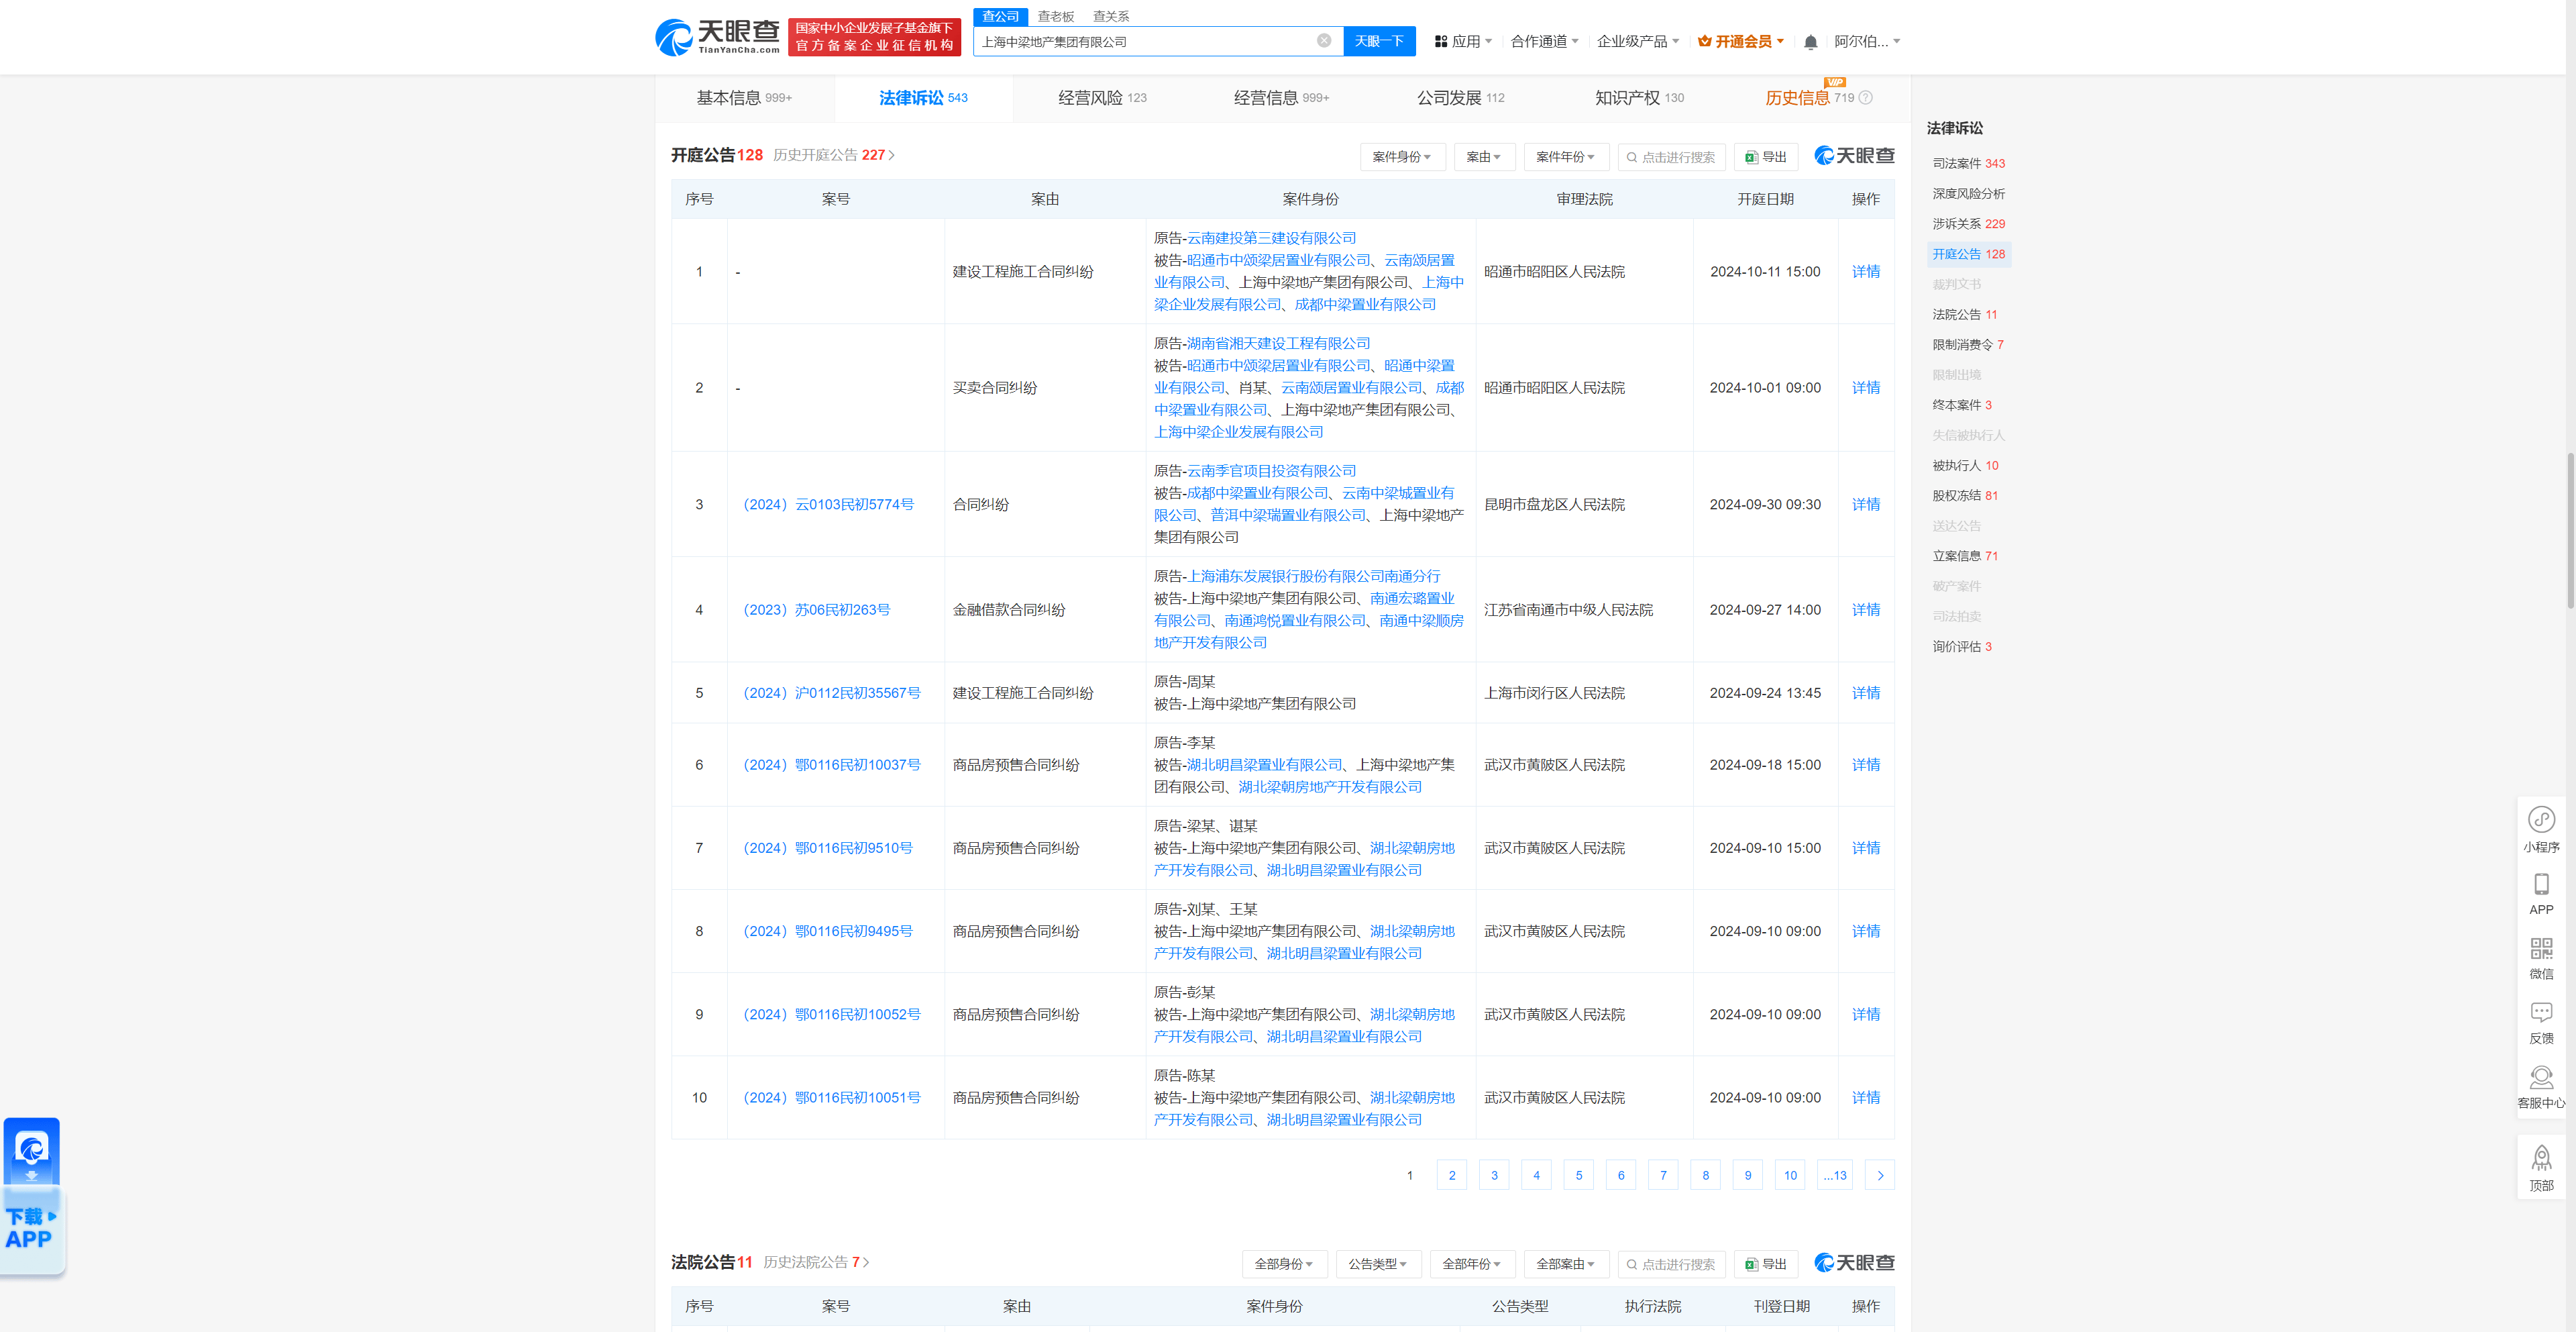Click the 法院公告 search field
Image resolution: width=2576 pixels, height=1332 pixels.
pos(1671,1264)
